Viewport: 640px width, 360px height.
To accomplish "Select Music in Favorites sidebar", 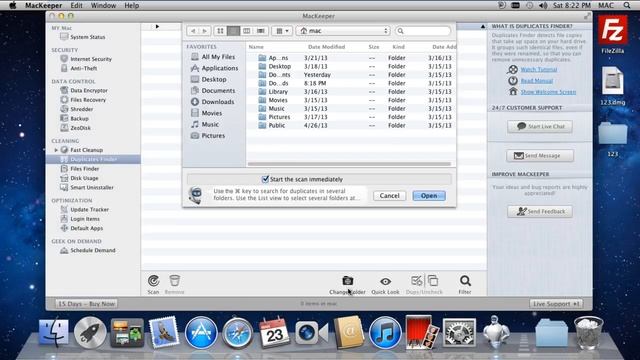I will click(x=205, y=124).
